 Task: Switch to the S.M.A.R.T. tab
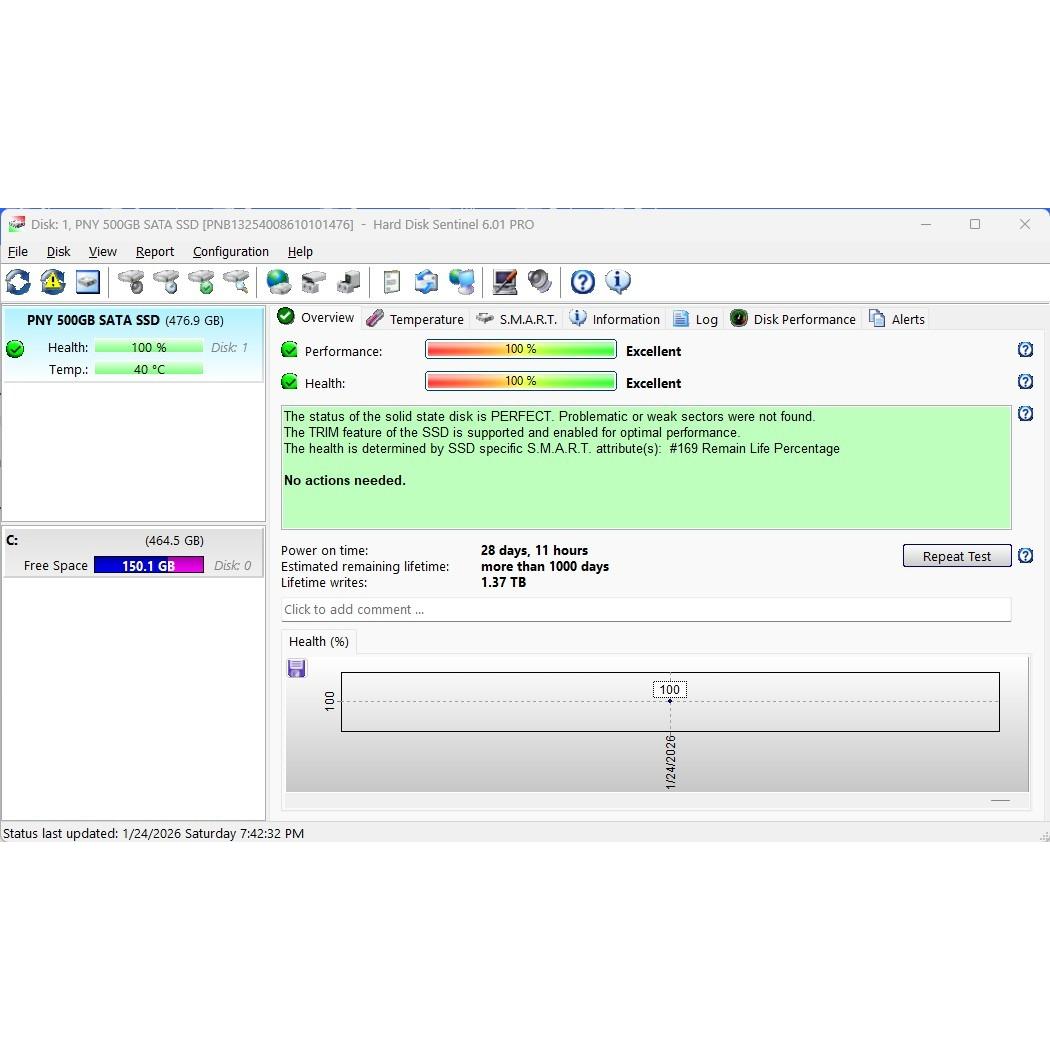[516, 319]
